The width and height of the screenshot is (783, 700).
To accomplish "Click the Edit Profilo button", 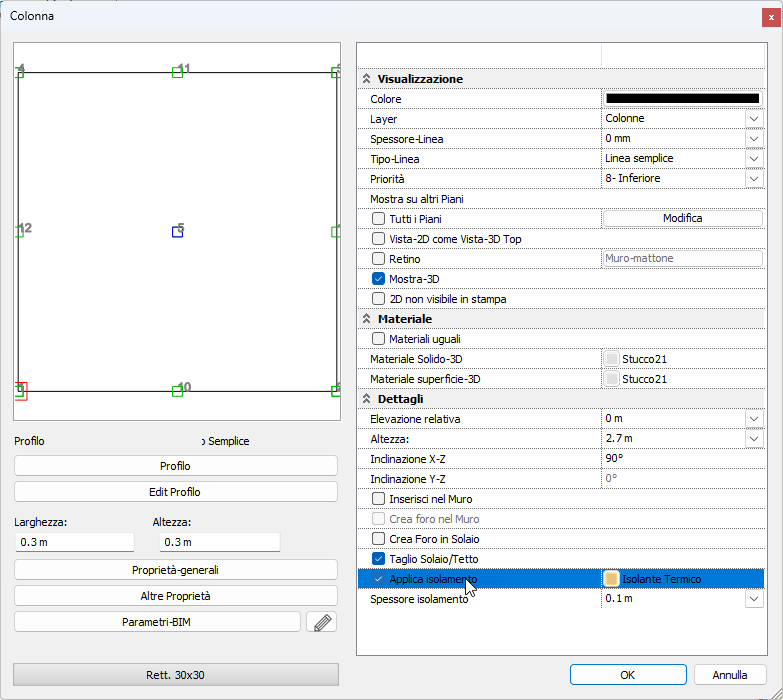I will coord(176,492).
